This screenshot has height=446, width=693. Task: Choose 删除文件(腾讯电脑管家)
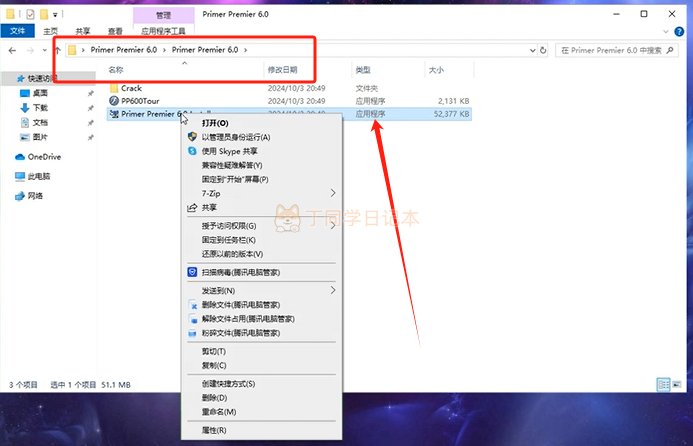click(x=262, y=305)
